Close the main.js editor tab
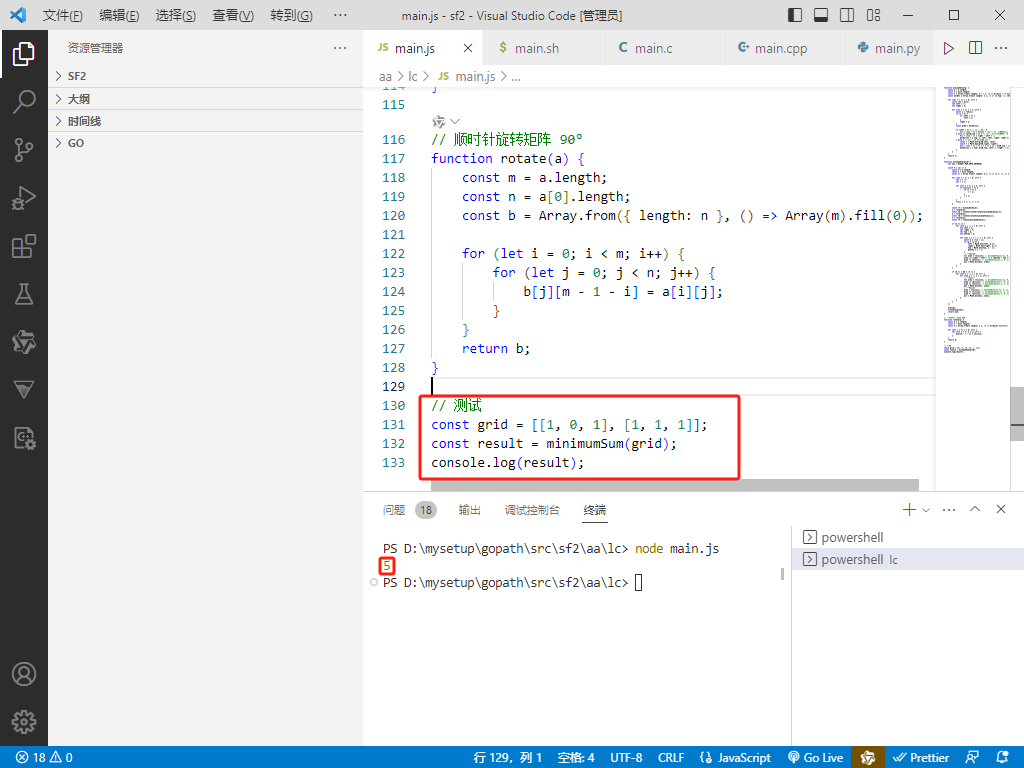 pos(468,48)
